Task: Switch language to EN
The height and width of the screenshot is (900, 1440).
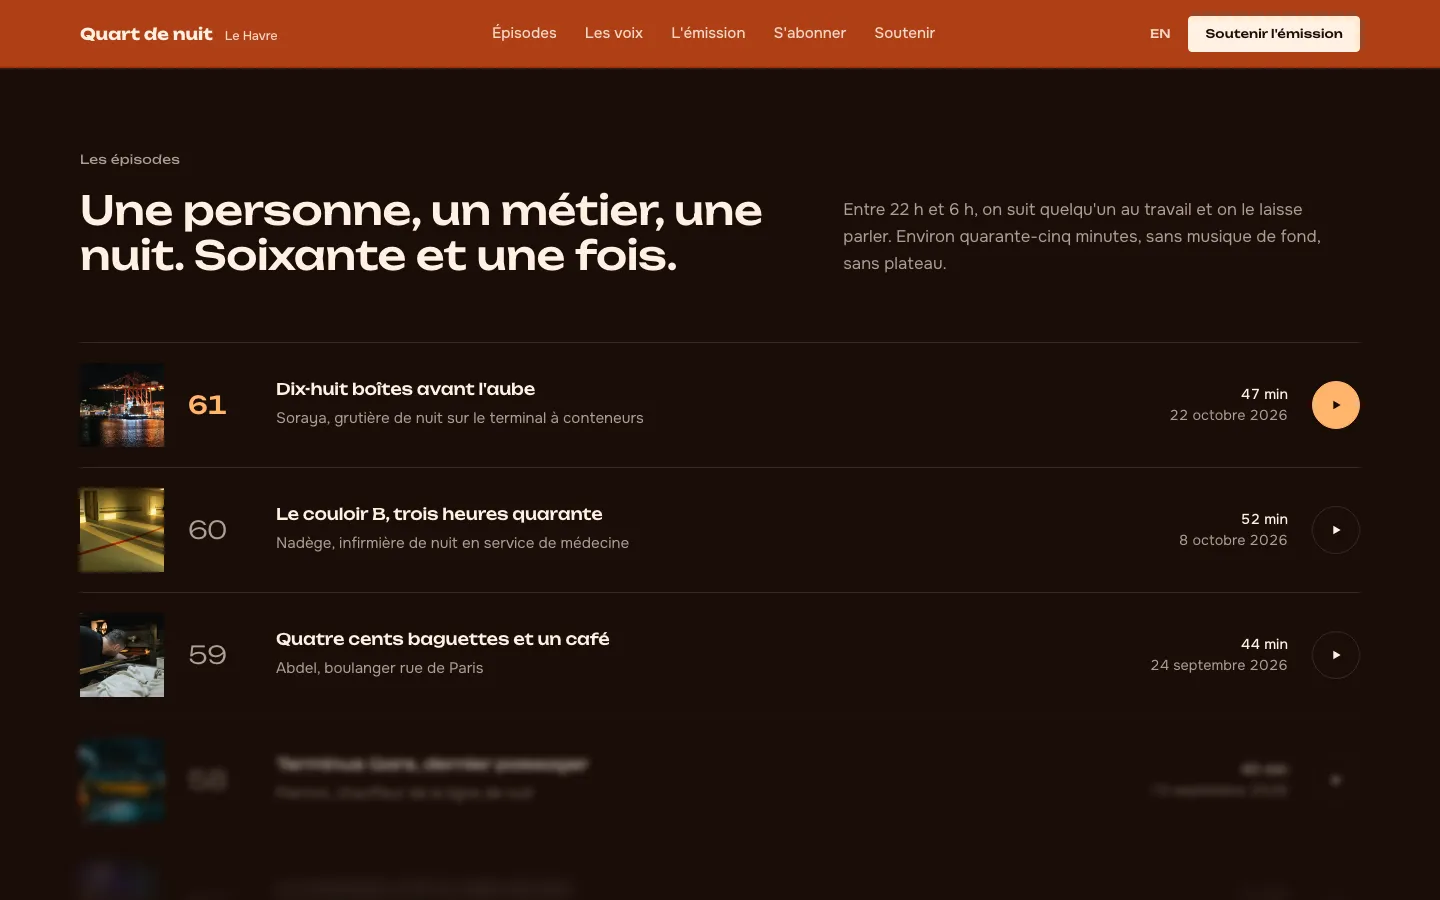Action: tap(1160, 34)
